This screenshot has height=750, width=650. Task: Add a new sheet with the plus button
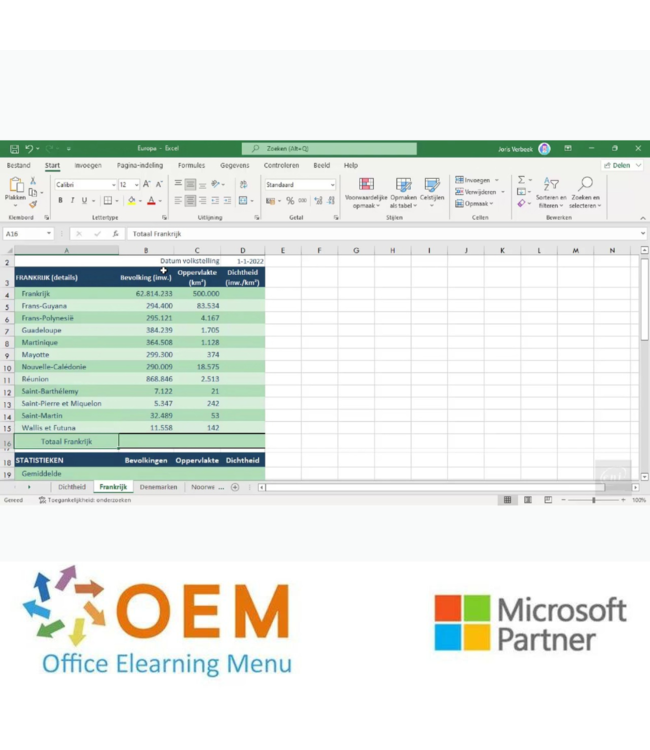pos(235,487)
